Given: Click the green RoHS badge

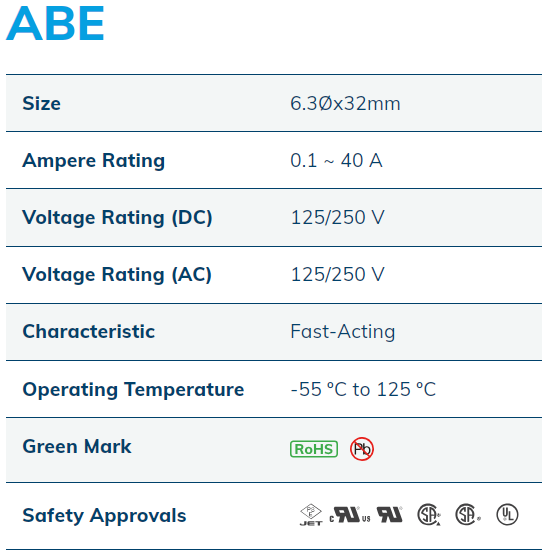Looking at the screenshot, I should coord(314,449).
